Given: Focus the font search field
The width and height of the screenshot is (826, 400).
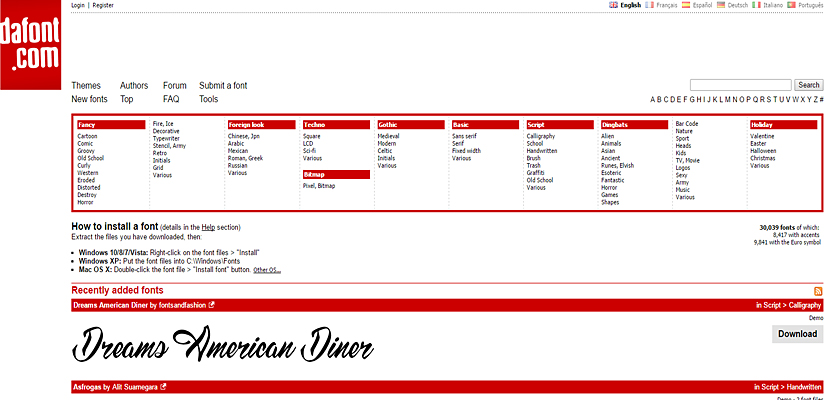Looking at the screenshot, I should coord(741,85).
